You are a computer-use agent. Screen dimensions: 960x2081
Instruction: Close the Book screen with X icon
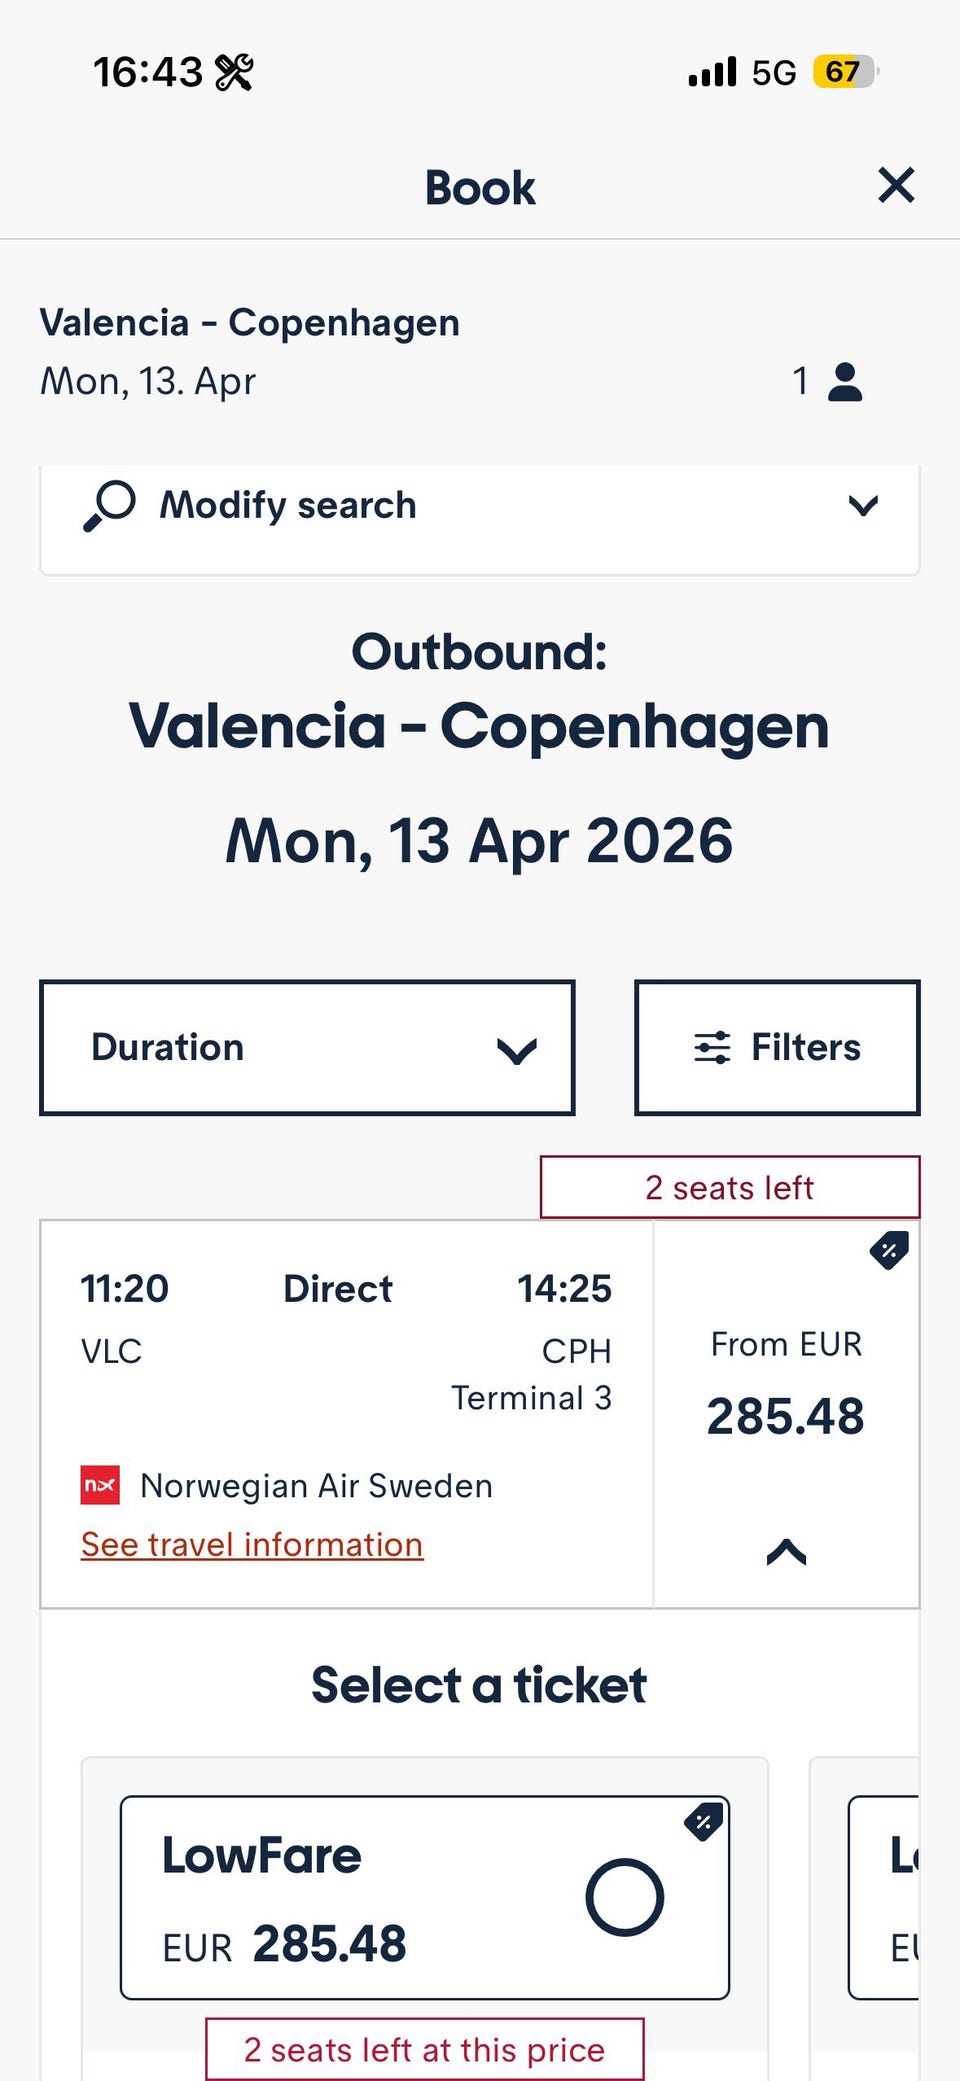point(896,186)
